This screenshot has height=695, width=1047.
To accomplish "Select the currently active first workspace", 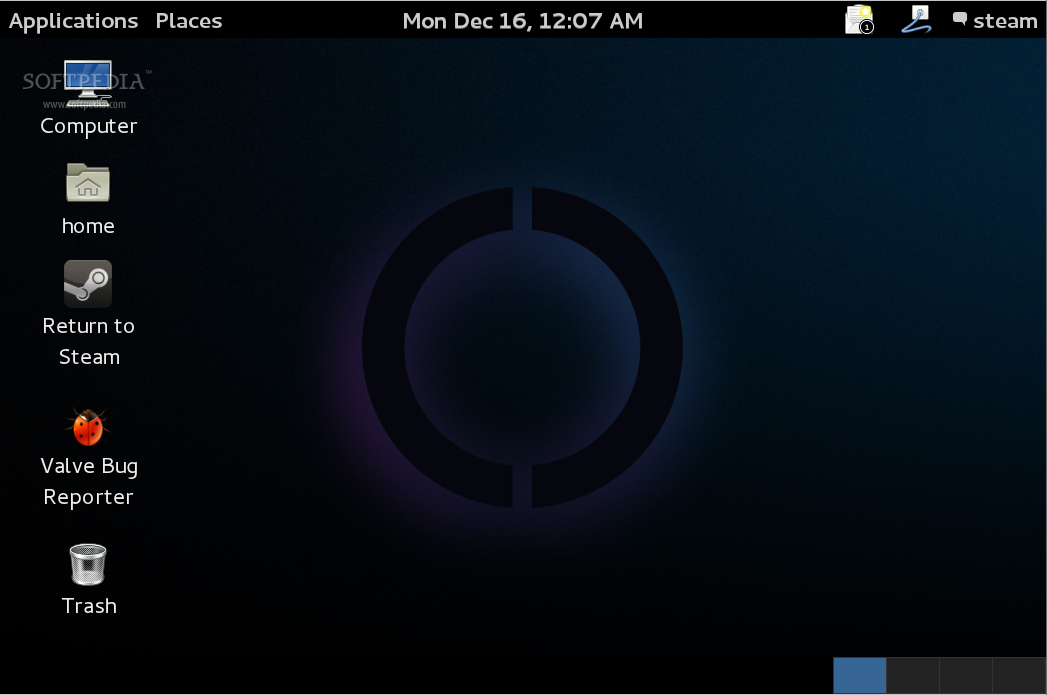I will tap(859, 676).
